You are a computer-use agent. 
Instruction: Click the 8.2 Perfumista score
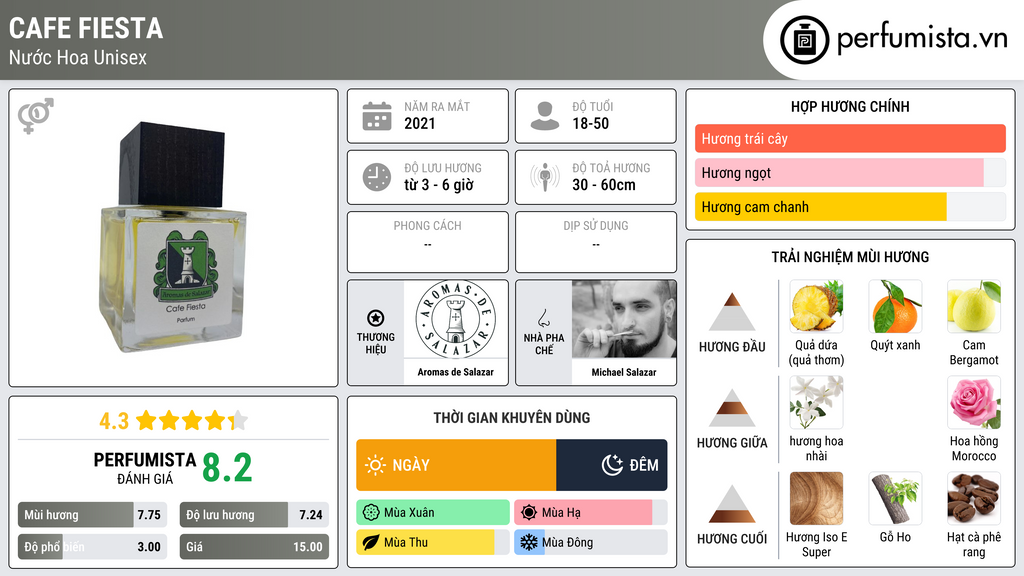pos(227,468)
